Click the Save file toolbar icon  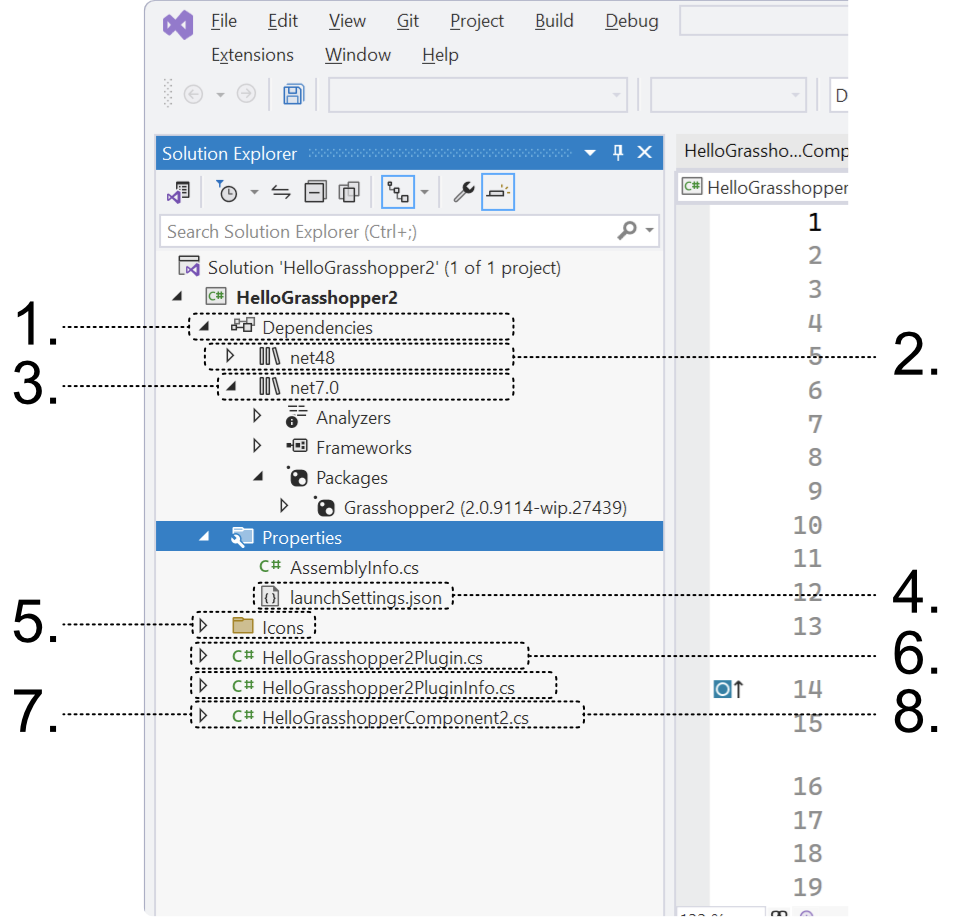[x=294, y=94]
